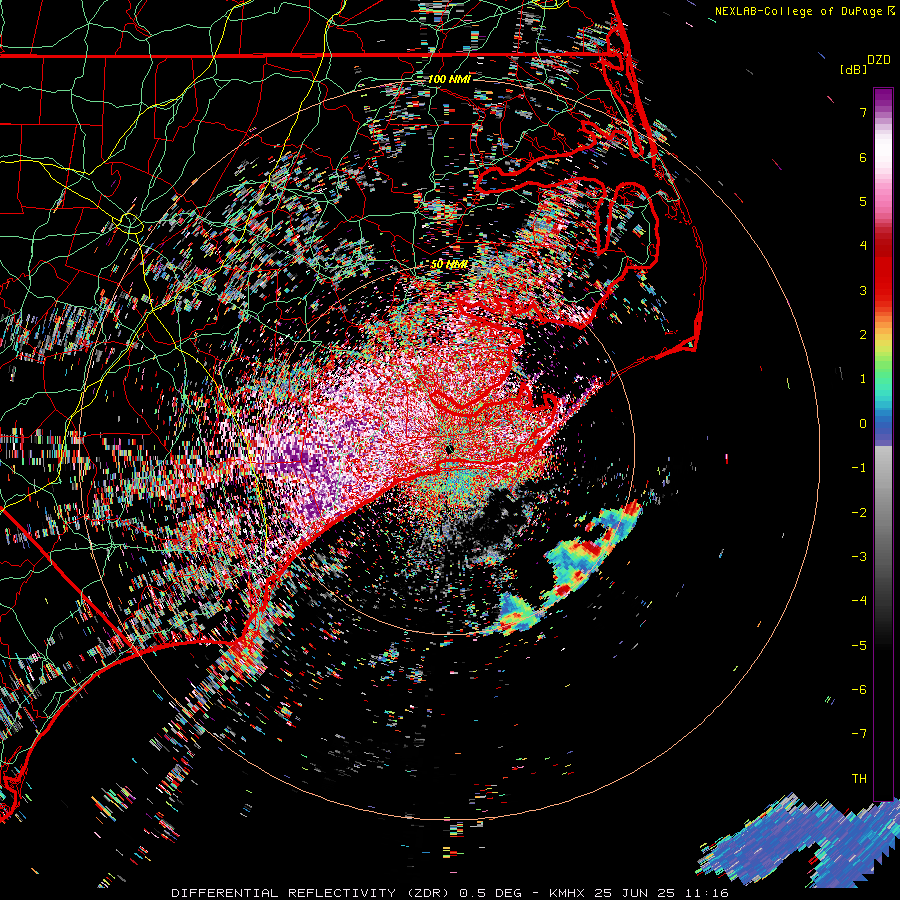Click the 25 JUN 25 11:16 timestamp
The height and width of the screenshot is (900, 900).
661,893
